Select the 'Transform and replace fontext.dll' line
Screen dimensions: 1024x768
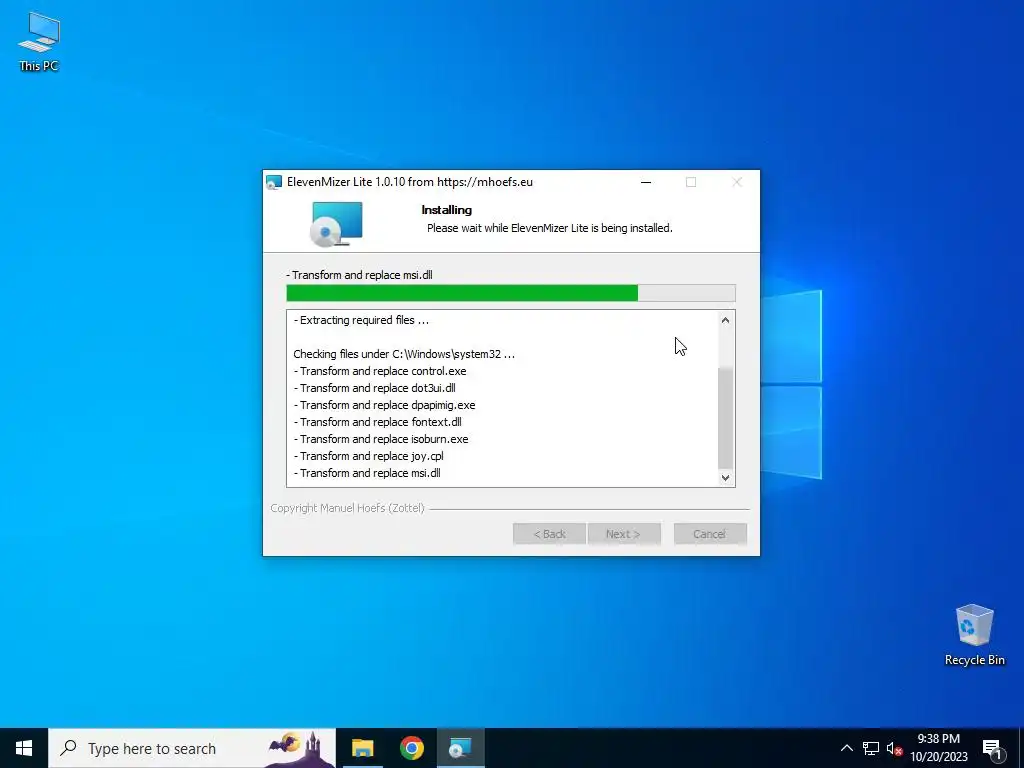(377, 422)
